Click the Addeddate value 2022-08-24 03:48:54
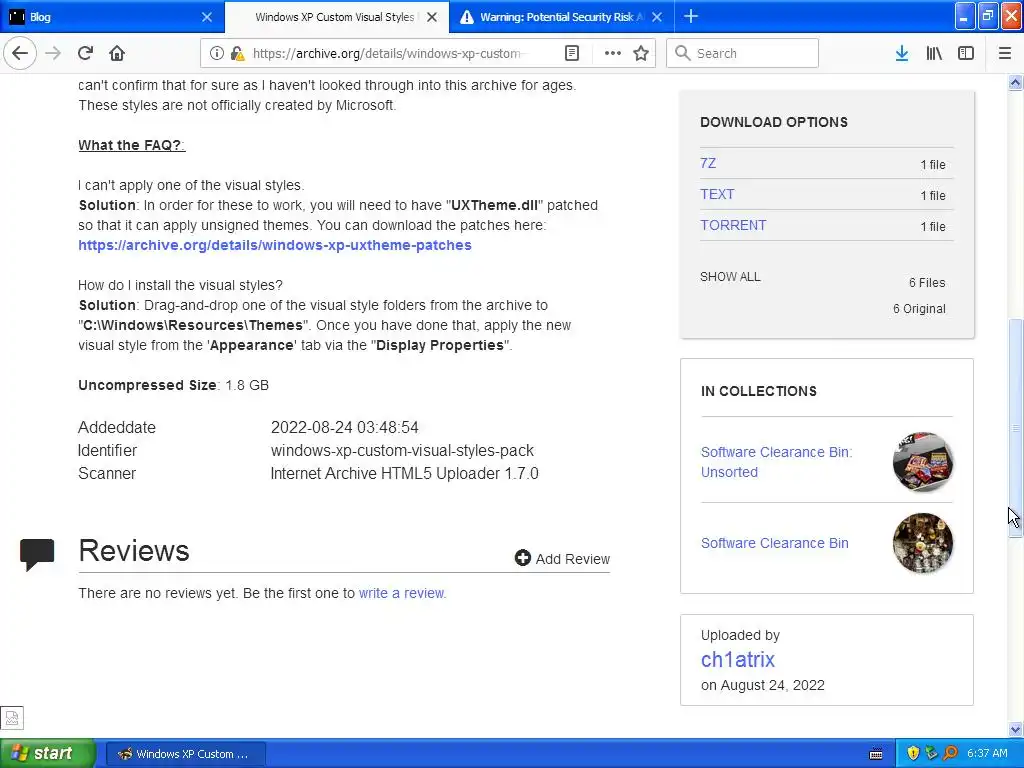 344,427
